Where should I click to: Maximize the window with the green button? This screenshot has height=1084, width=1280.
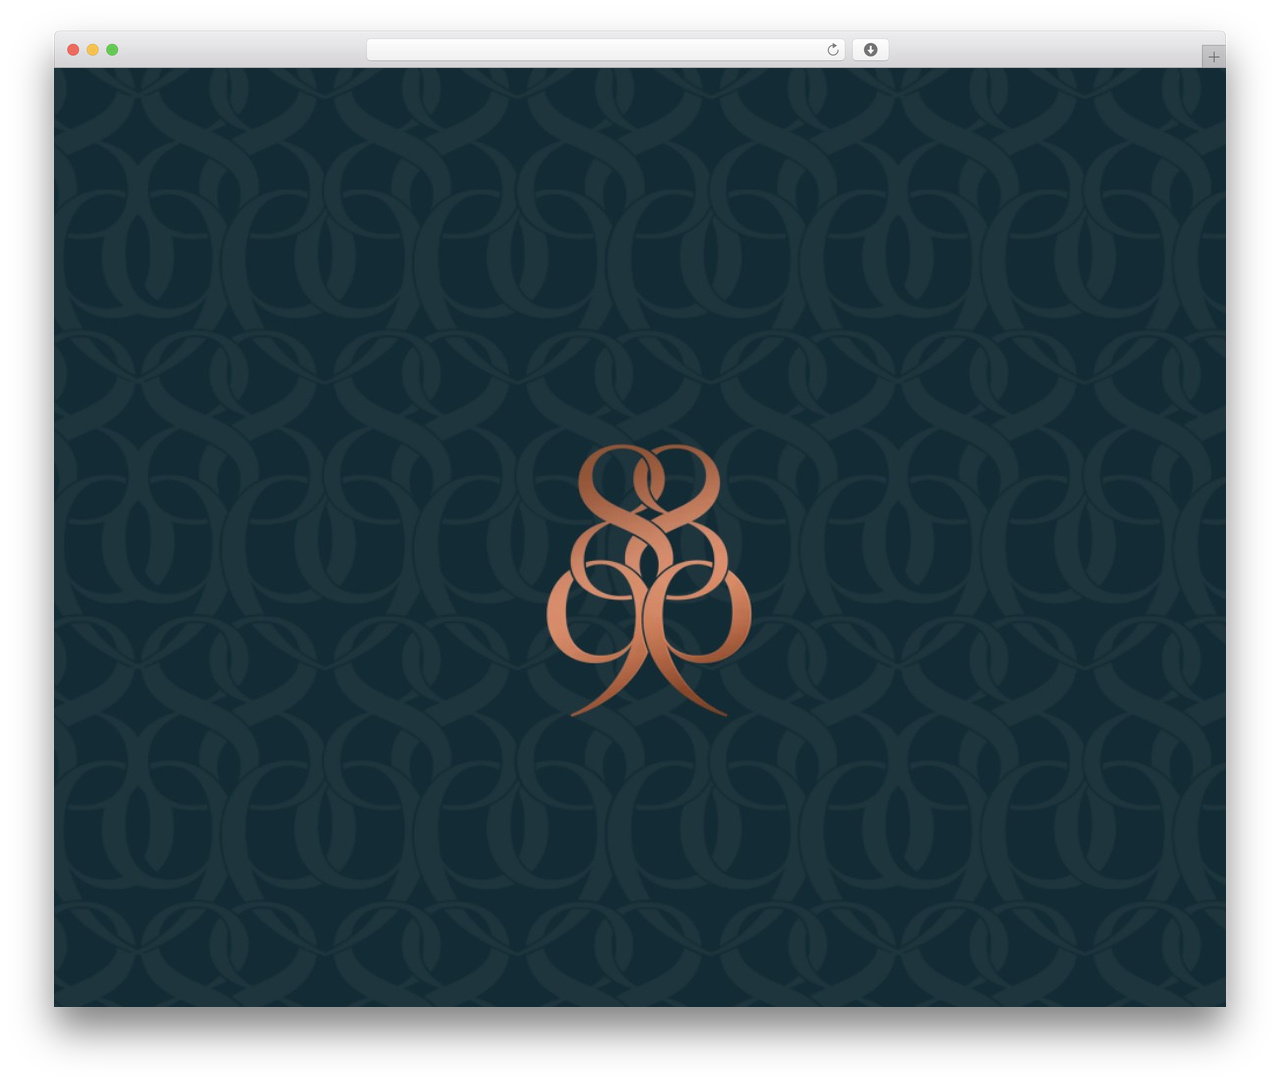pos(112,50)
